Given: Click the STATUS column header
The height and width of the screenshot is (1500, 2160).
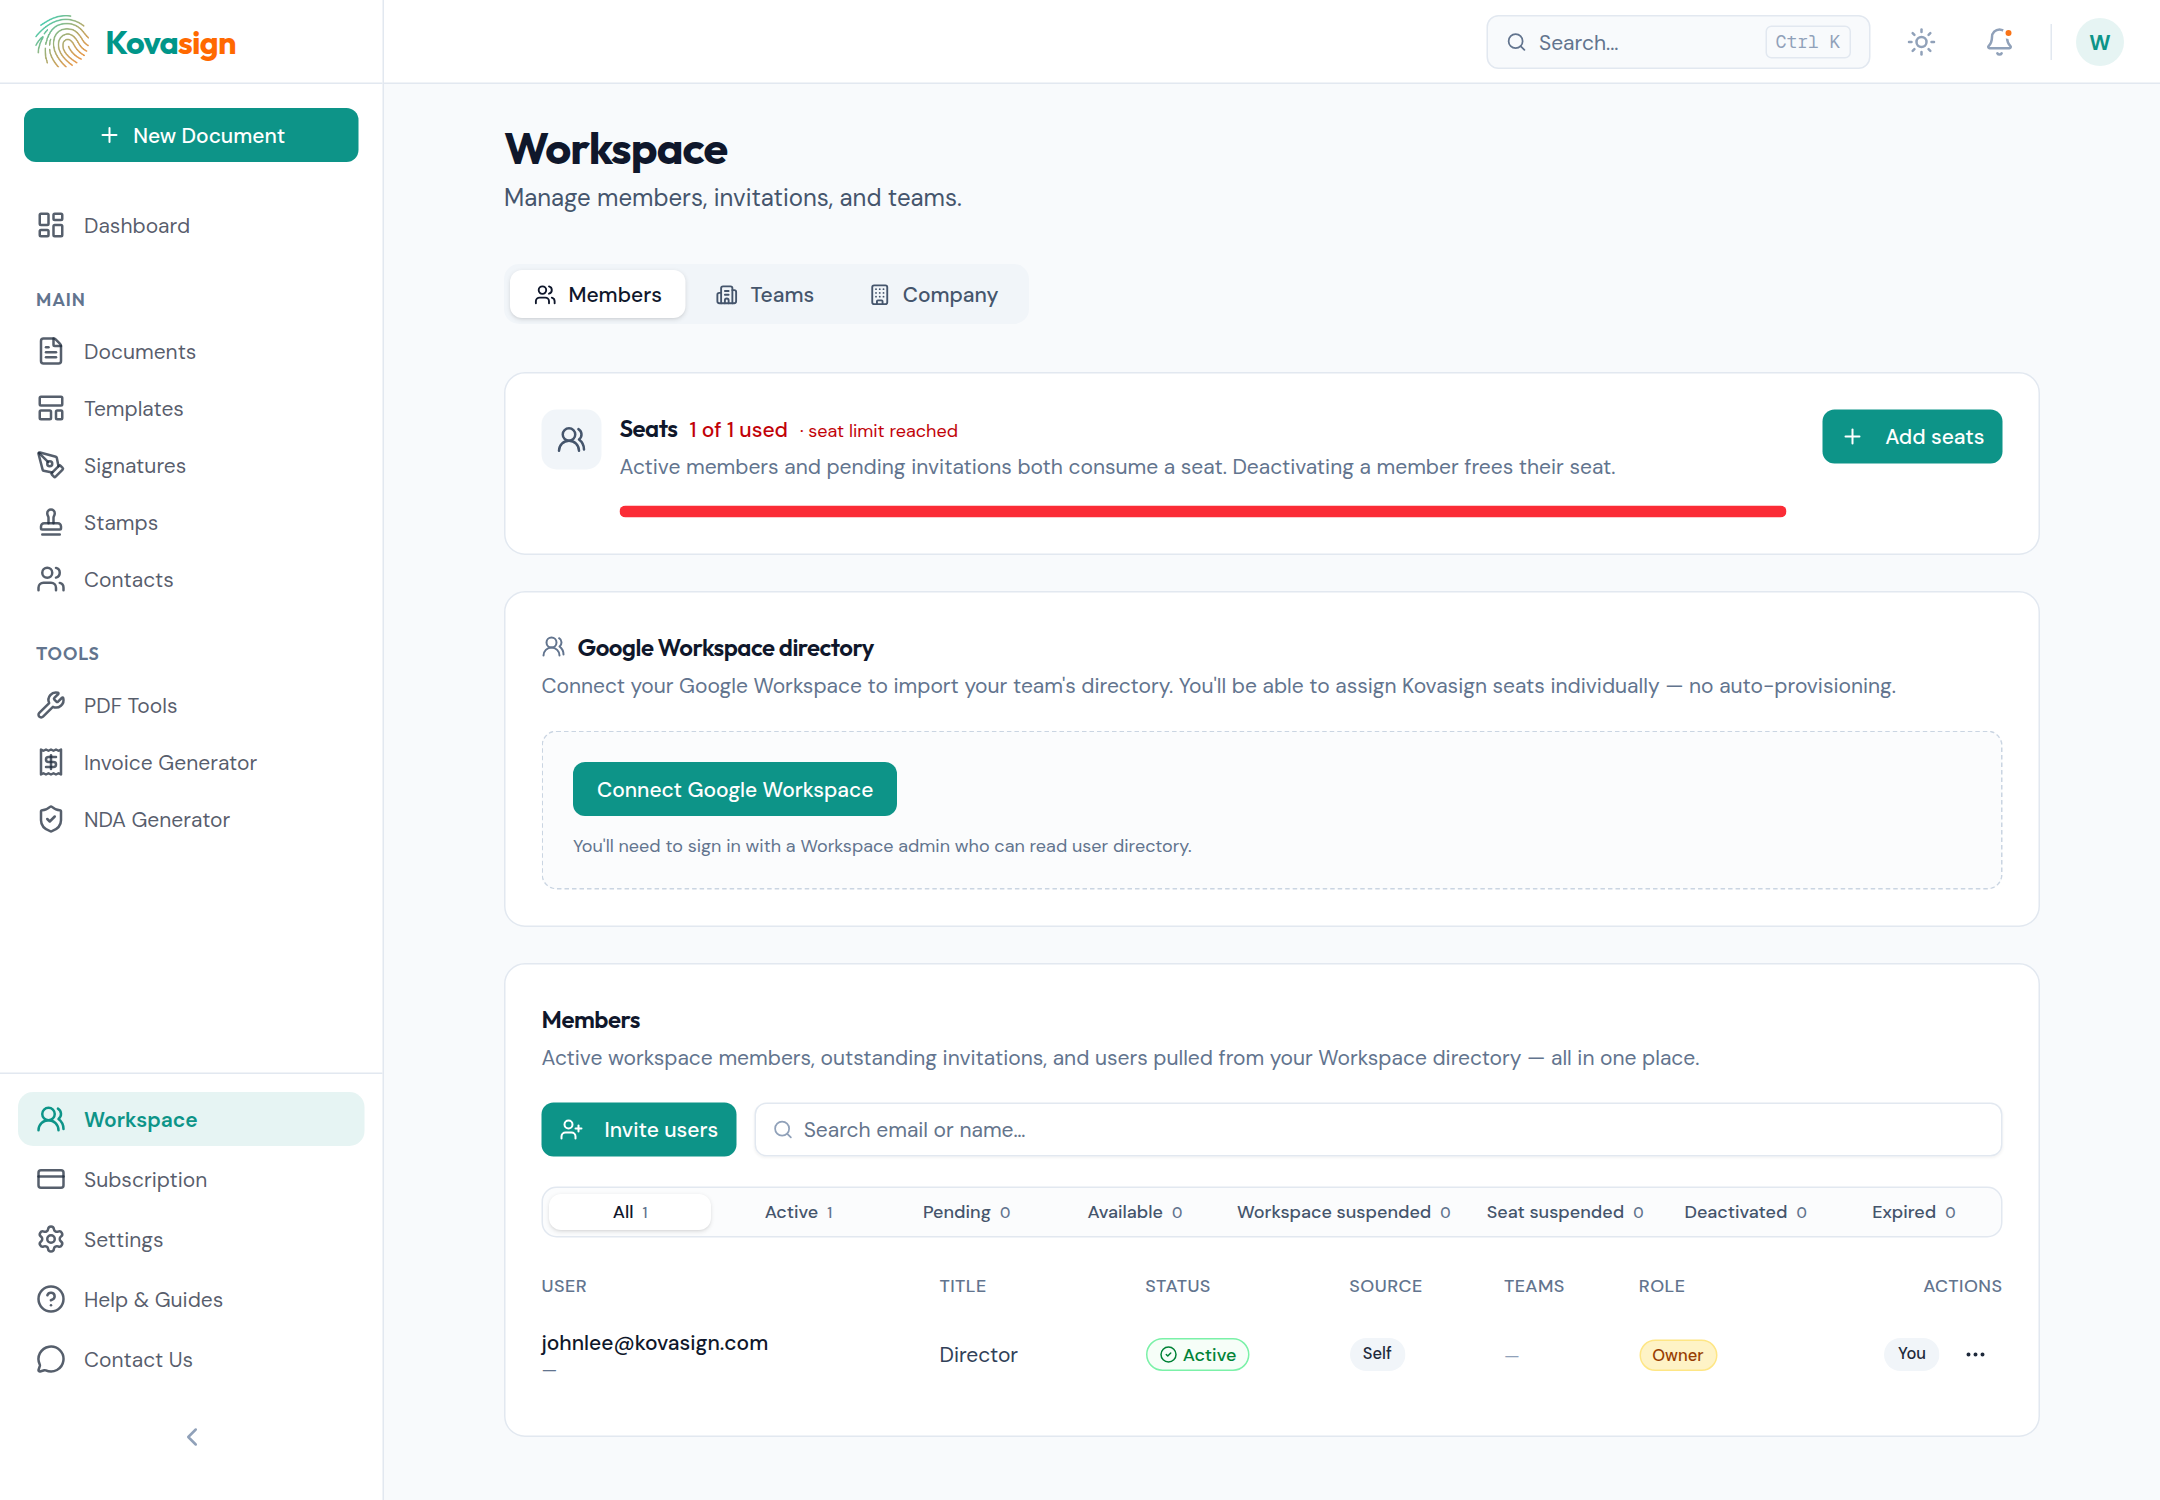Looking at the screenshot, I should (1177, 1286).
